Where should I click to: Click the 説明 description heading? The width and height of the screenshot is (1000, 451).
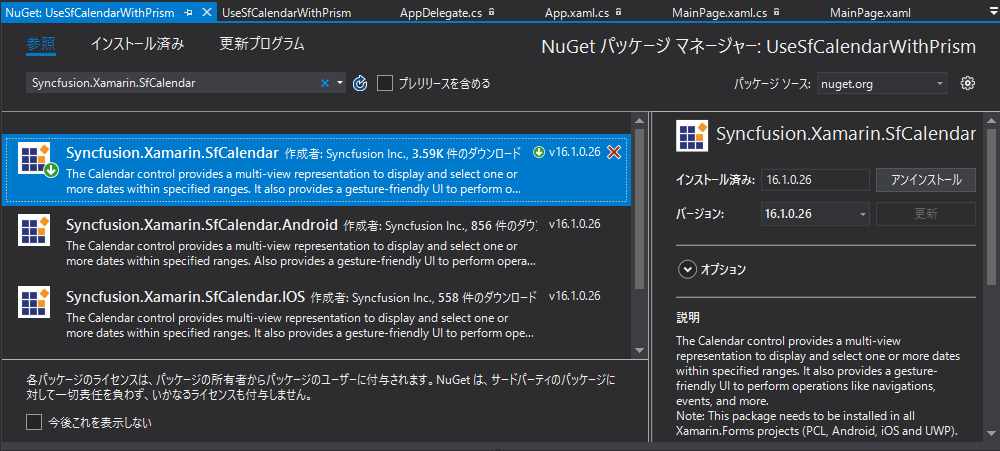pyautogui.click(x=688, y=317)
